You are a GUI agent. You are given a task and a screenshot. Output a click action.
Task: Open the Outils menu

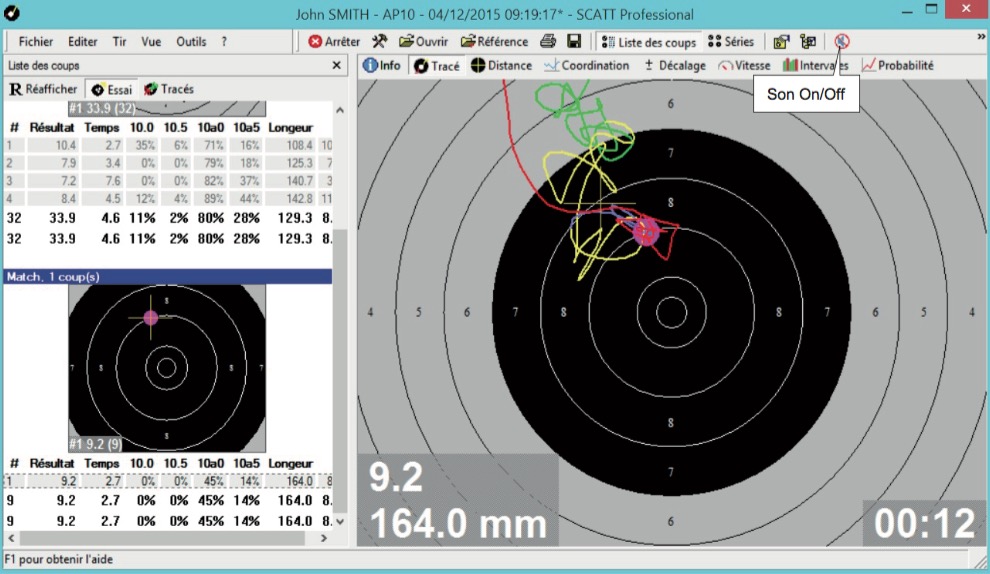[x=191, y=42]
